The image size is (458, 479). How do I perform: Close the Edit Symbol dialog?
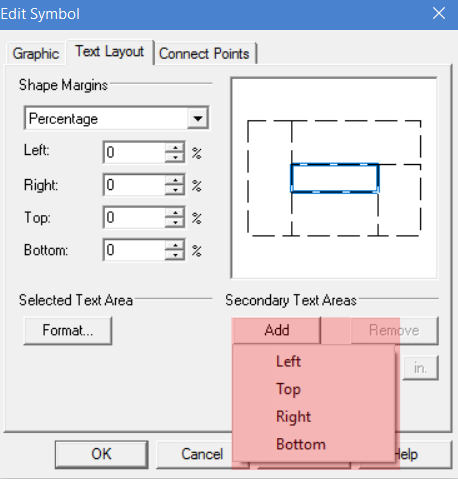click(439, 14)
